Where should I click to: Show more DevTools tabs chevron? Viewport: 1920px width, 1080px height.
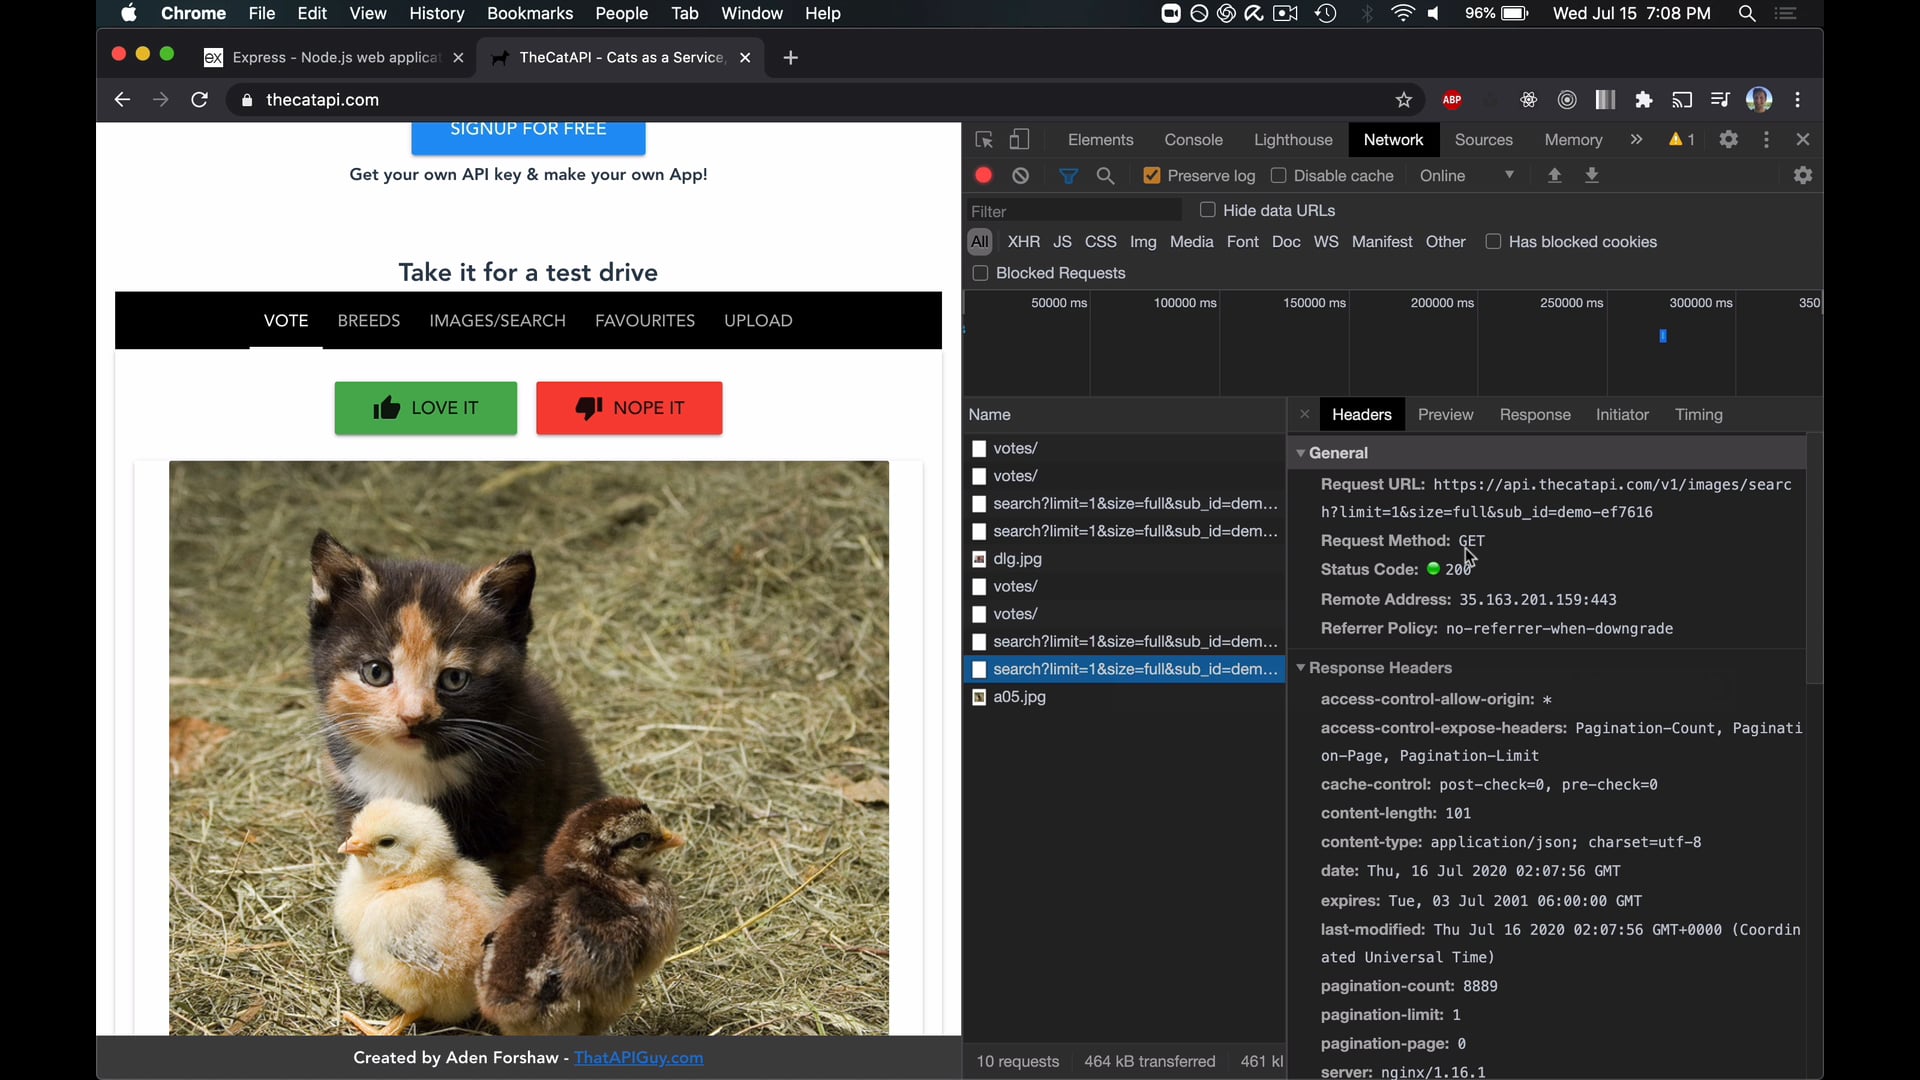1636,140
